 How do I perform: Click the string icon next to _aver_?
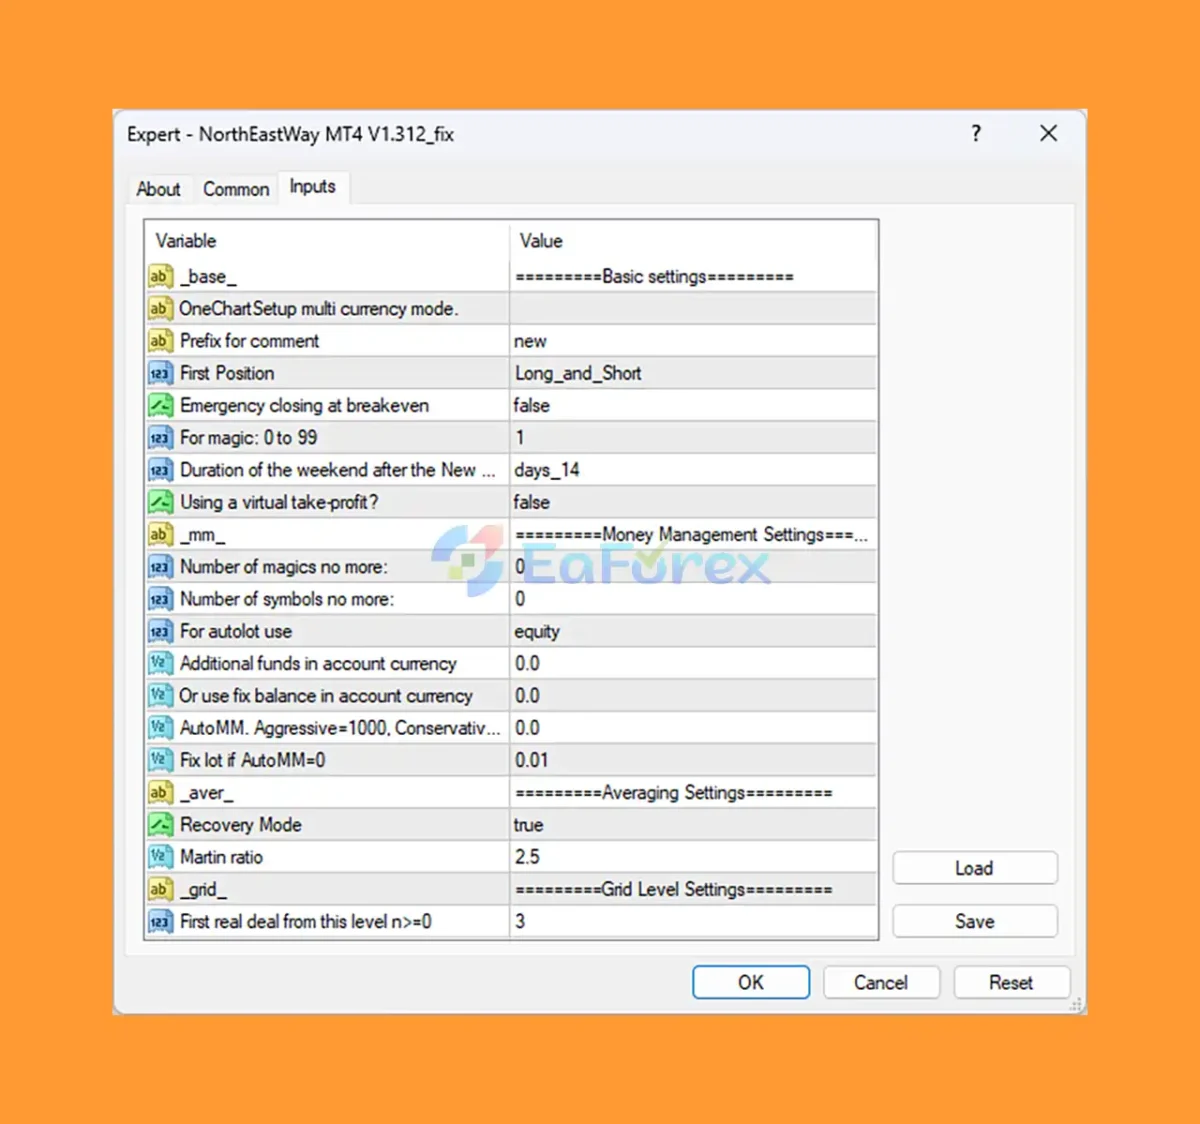click(x=160, y=792)
